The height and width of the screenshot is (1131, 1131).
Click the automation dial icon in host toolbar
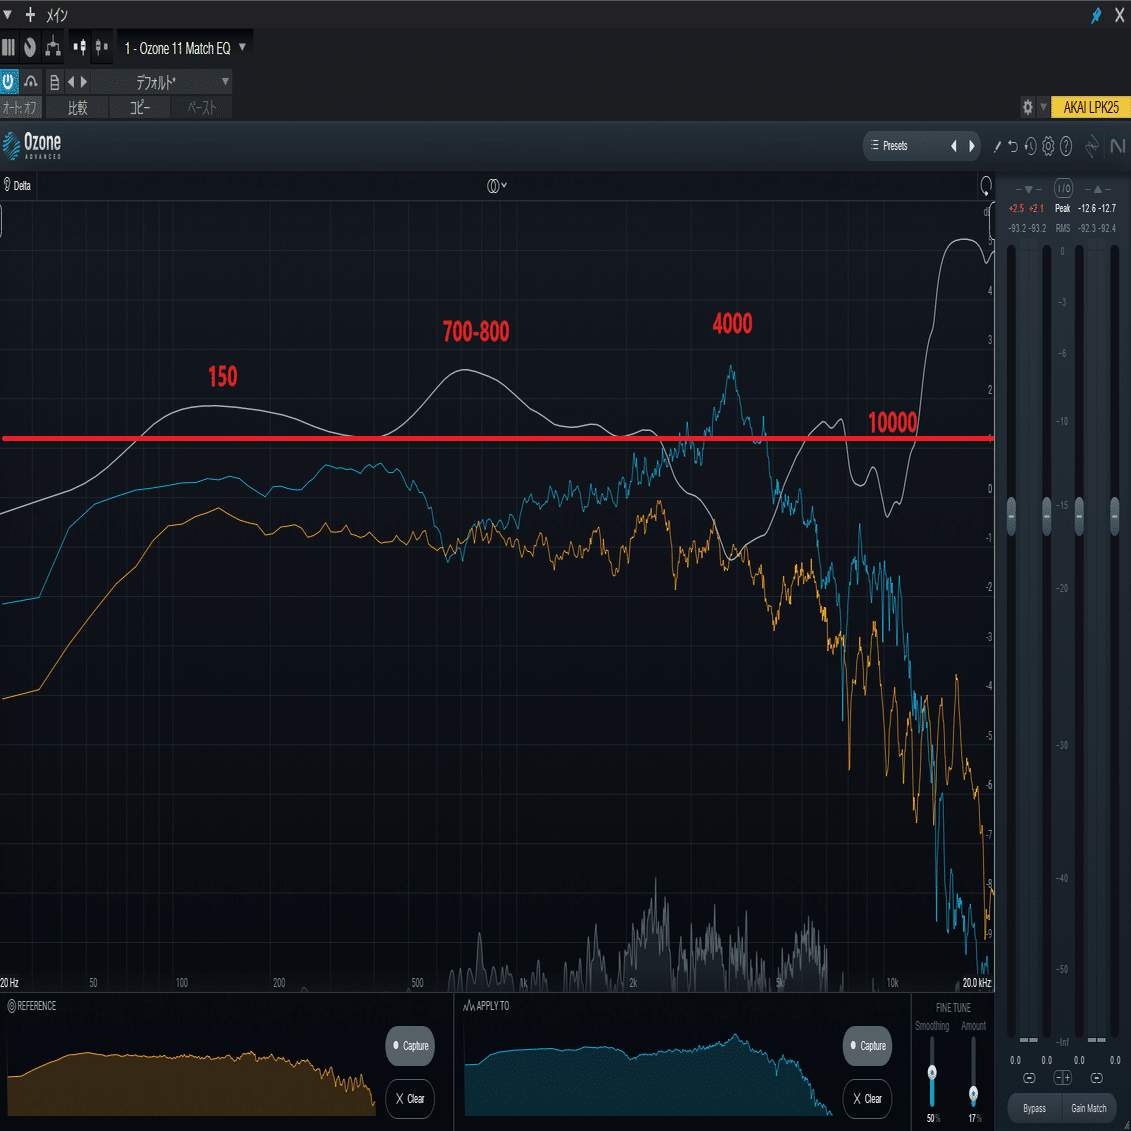pos(30,48)
